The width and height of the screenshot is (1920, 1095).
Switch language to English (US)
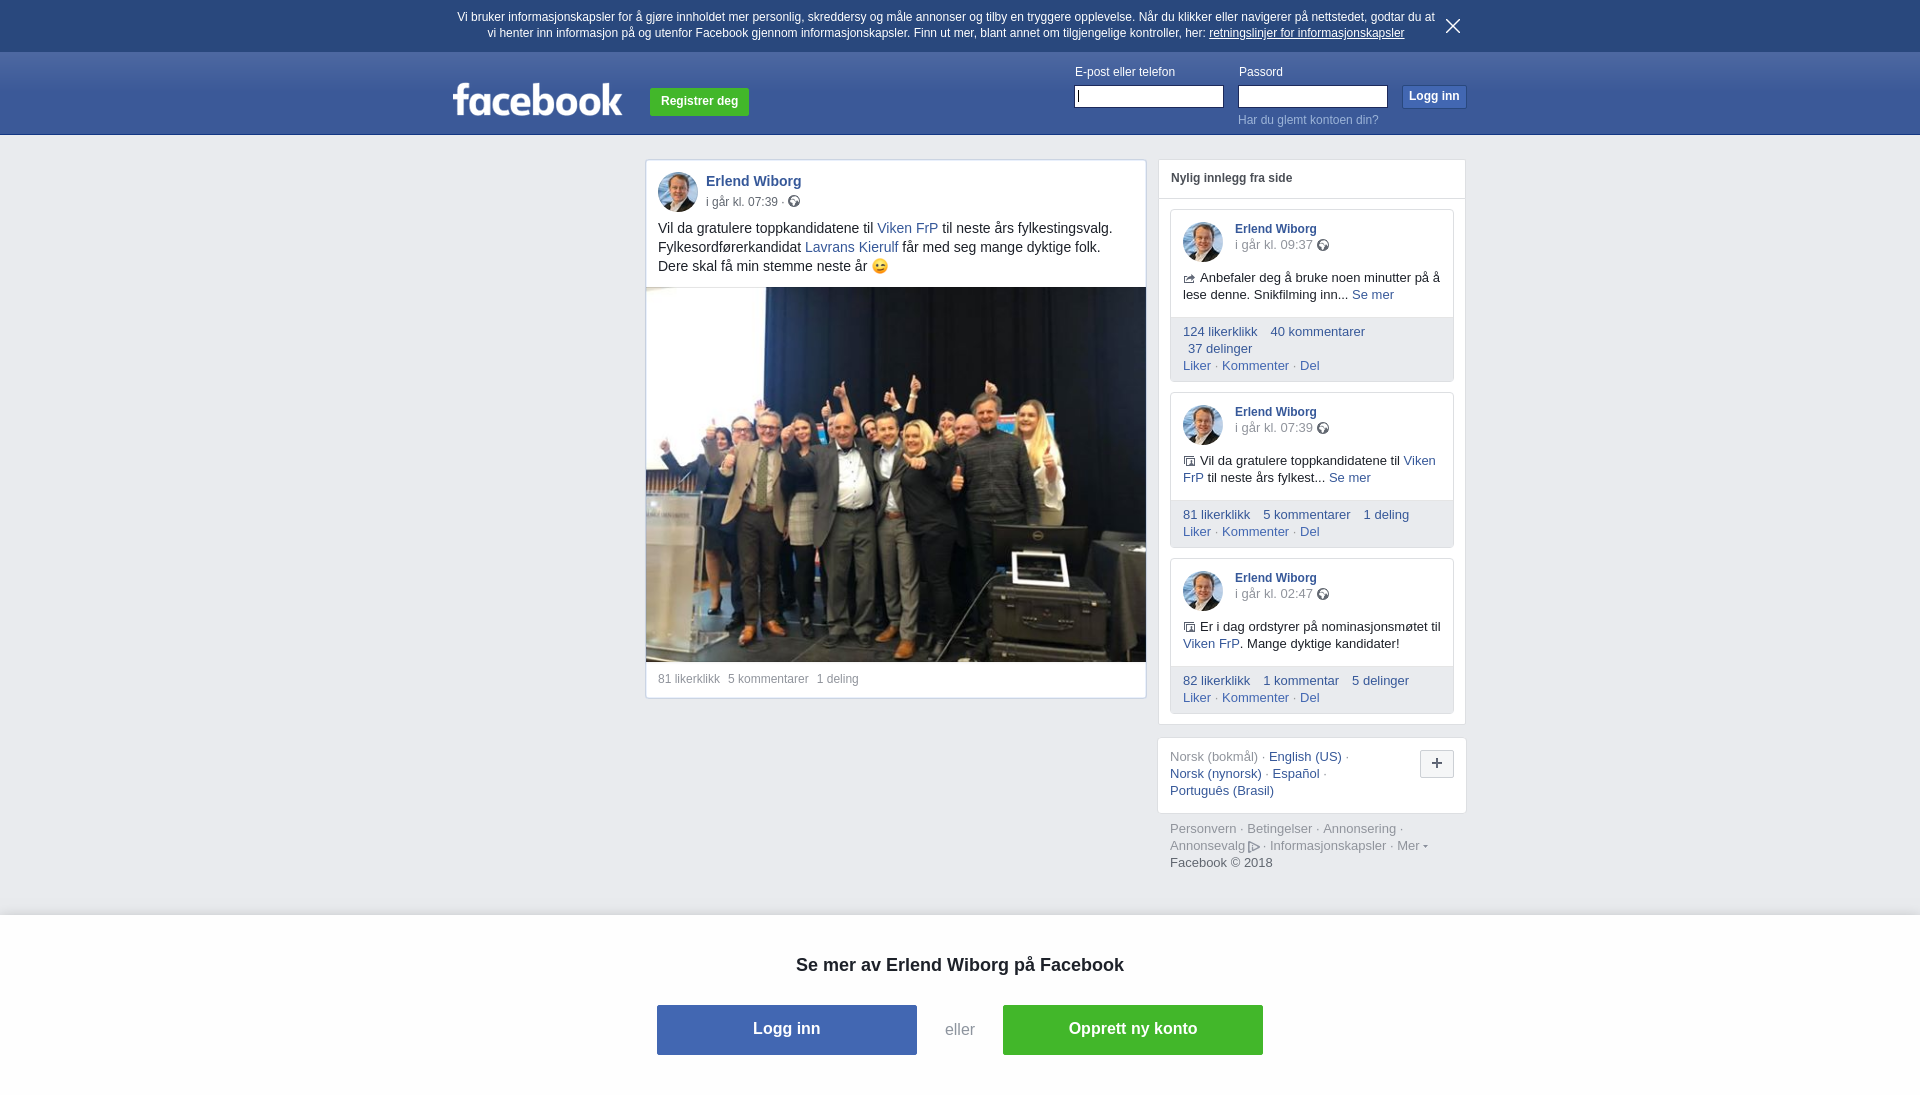tap(1305, 757)
